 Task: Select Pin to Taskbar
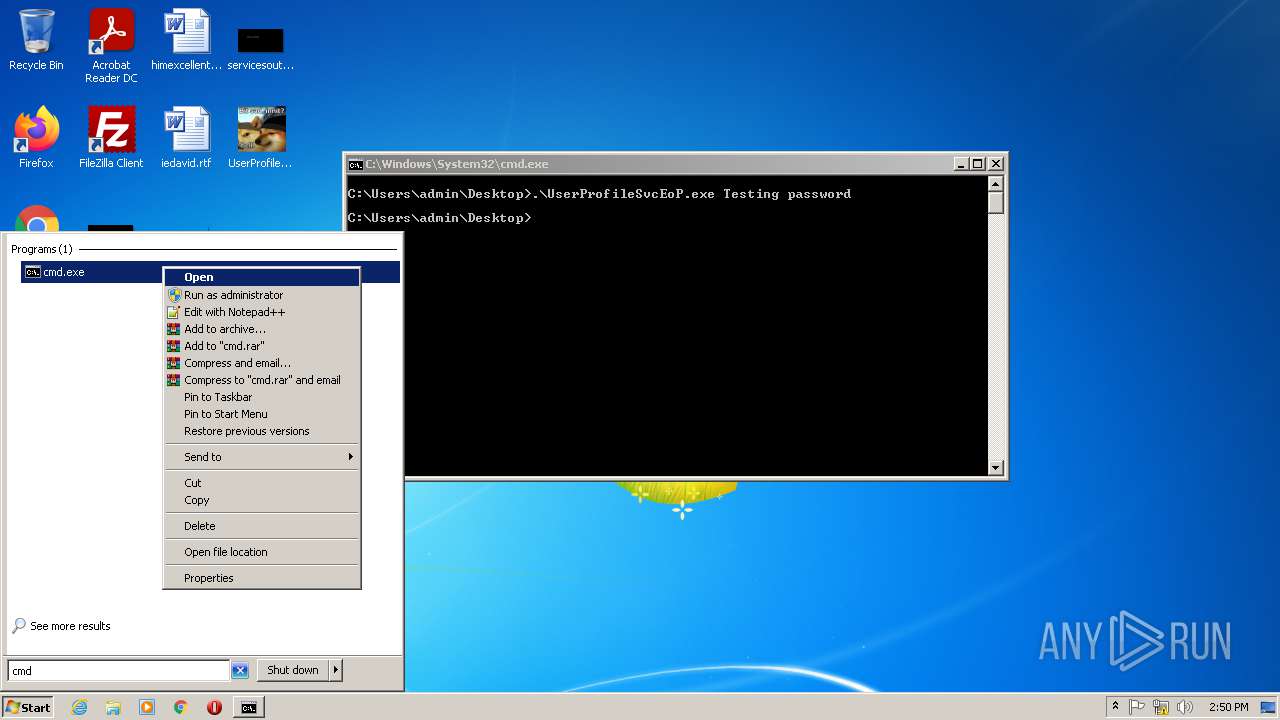(x=262, y=397)
